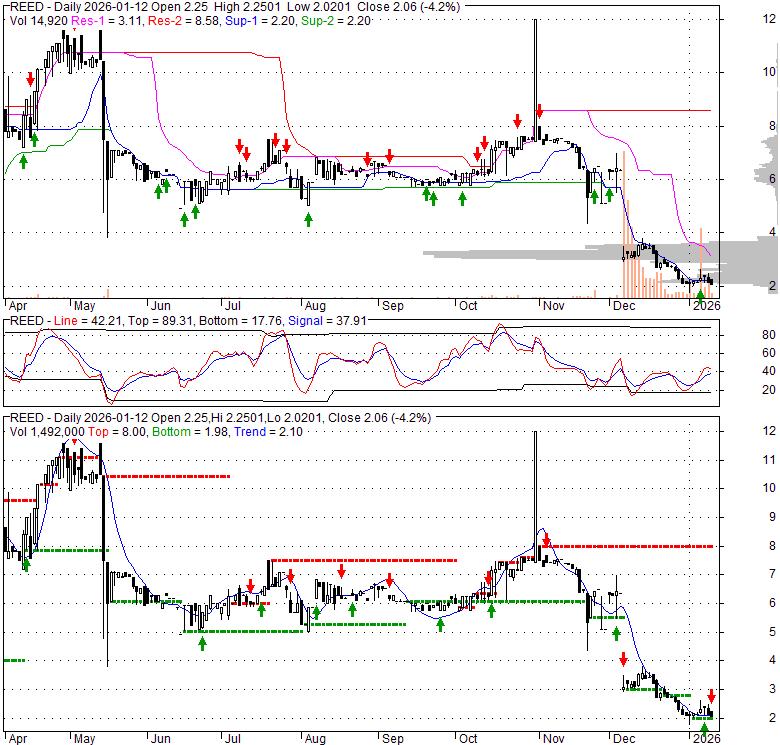Click the 'Vol 14,920' value in top chart
The image size is (780, 745).
click(x=39, y=20)
